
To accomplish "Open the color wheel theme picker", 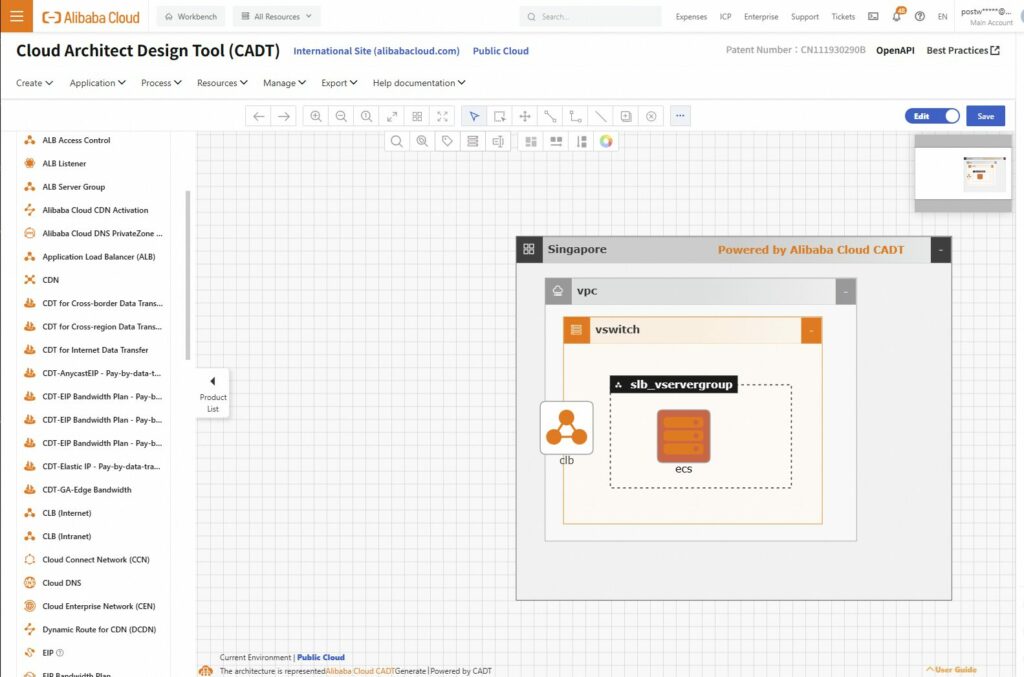I will point(606,142).
